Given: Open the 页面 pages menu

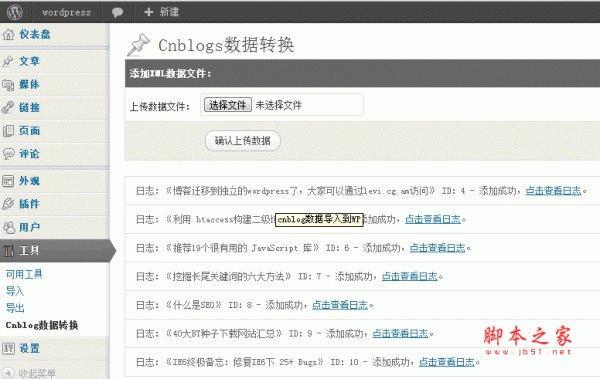Looking at the screenshot, I should coord(29,131).
